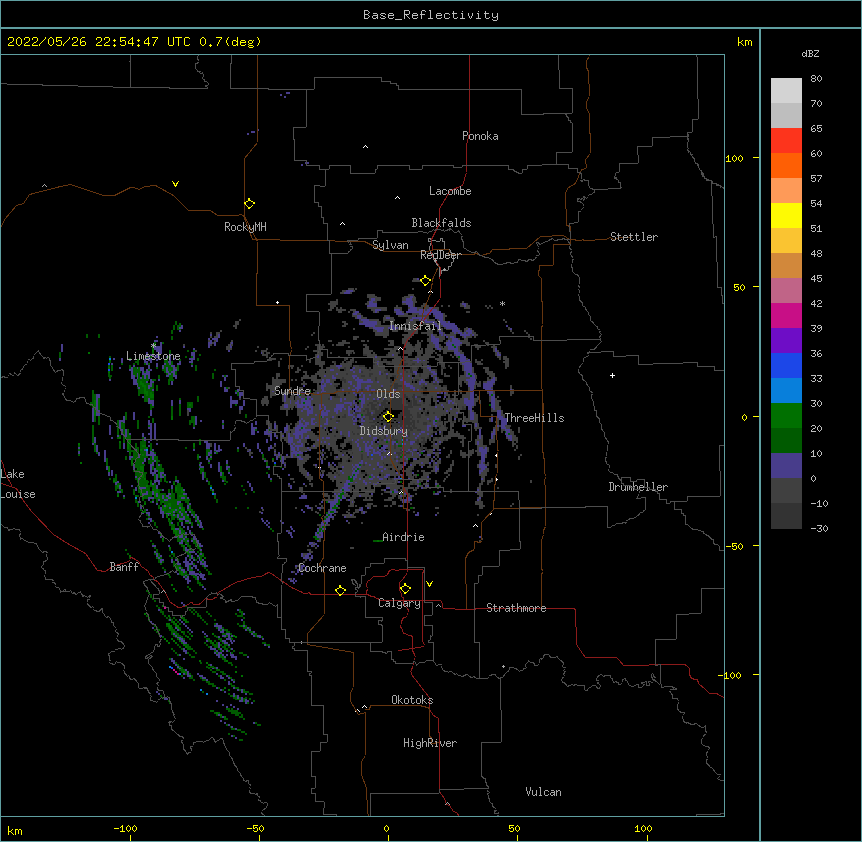The height and width of the screenshot is (842, 862).
Task: Click the blue 36 dBZ legend swatch
Action: pyautogui.click(x=786, y=365)
